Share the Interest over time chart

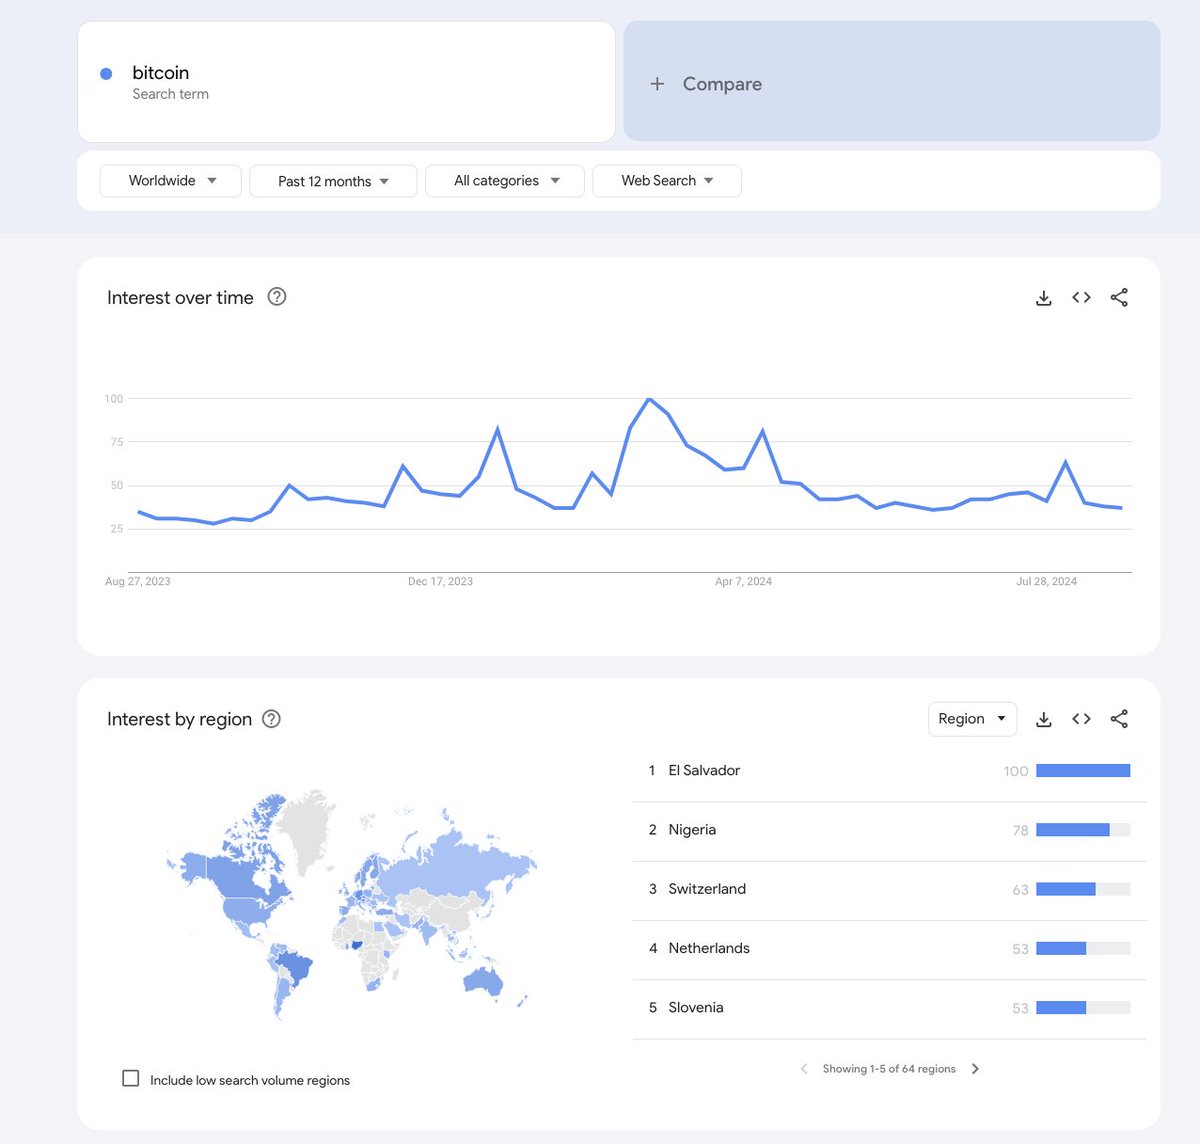coord(1119,298)
